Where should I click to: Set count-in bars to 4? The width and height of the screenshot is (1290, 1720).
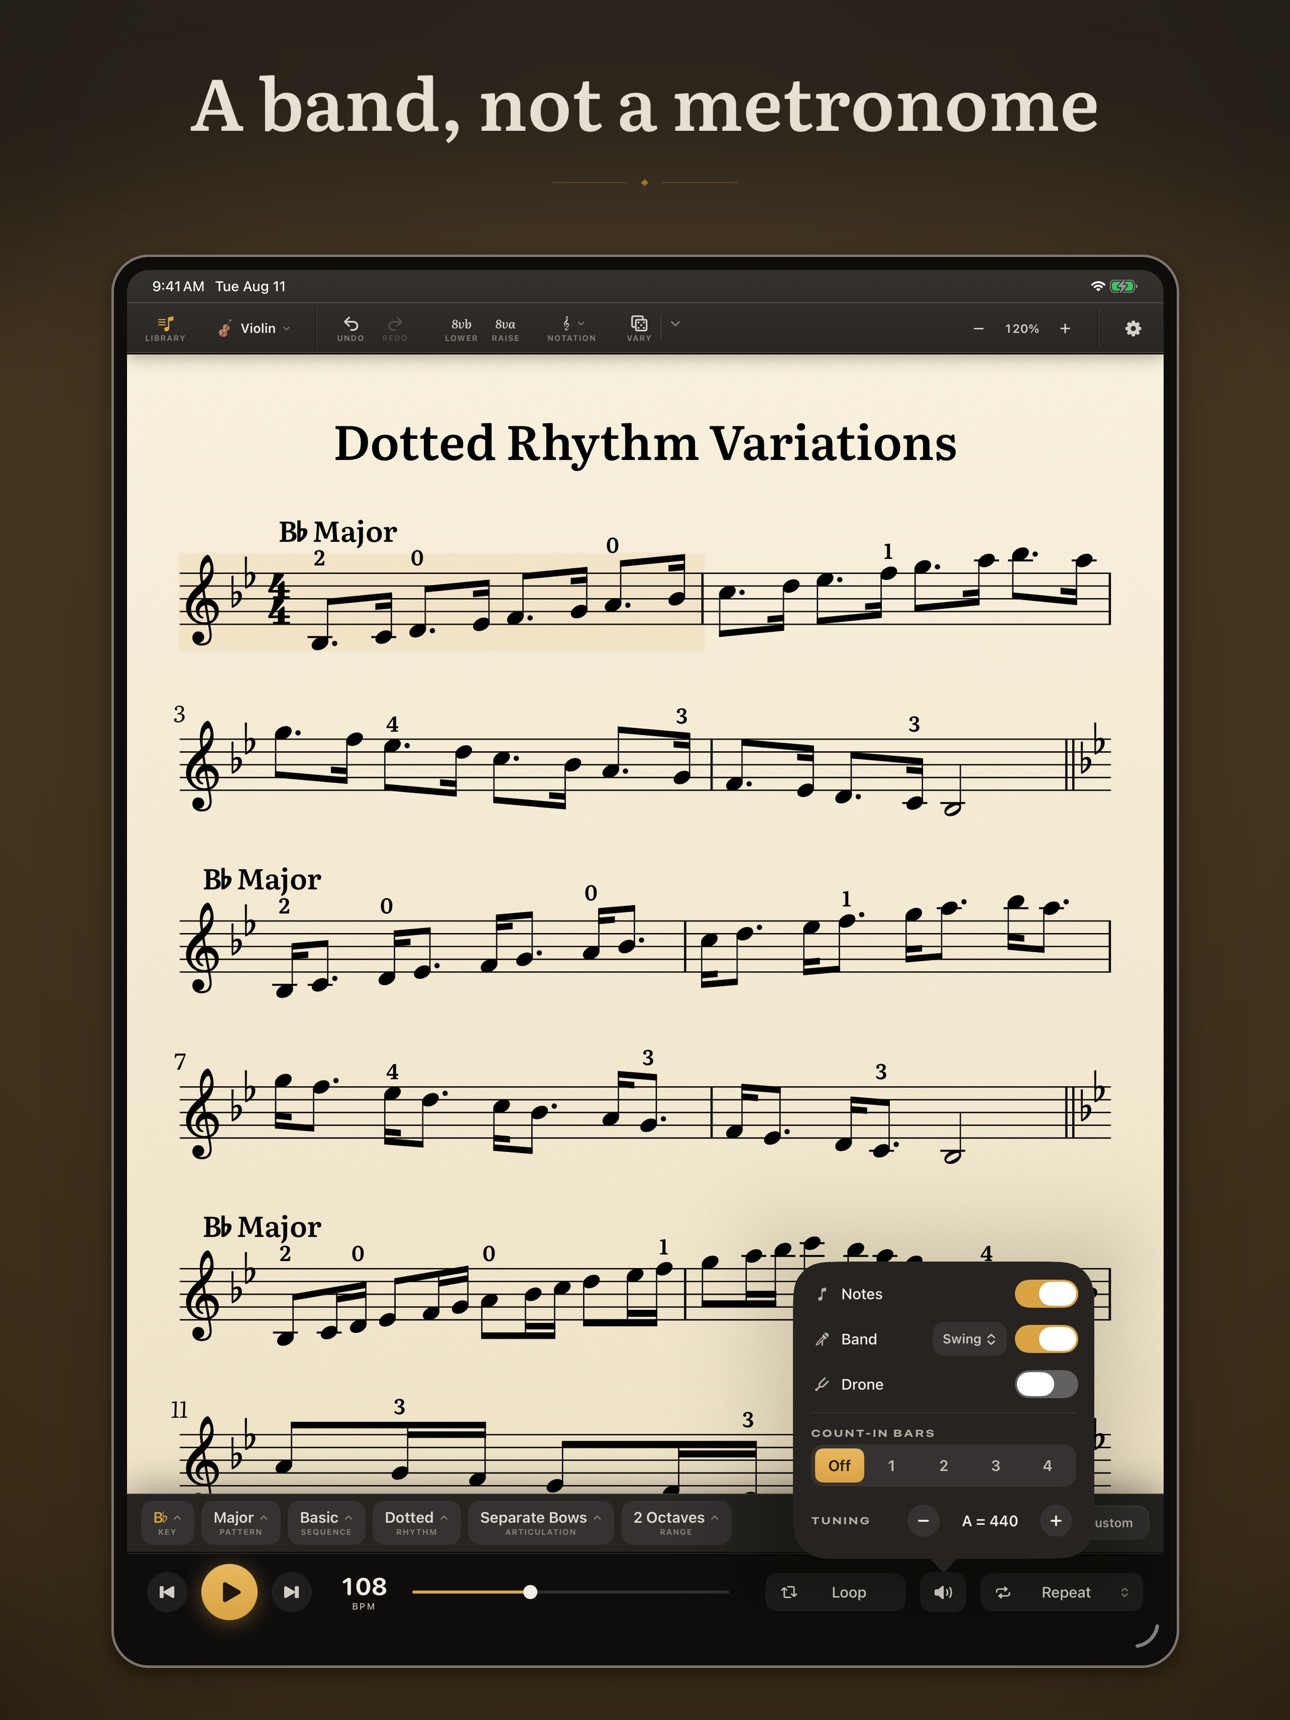click(x=1047, y=1466)
